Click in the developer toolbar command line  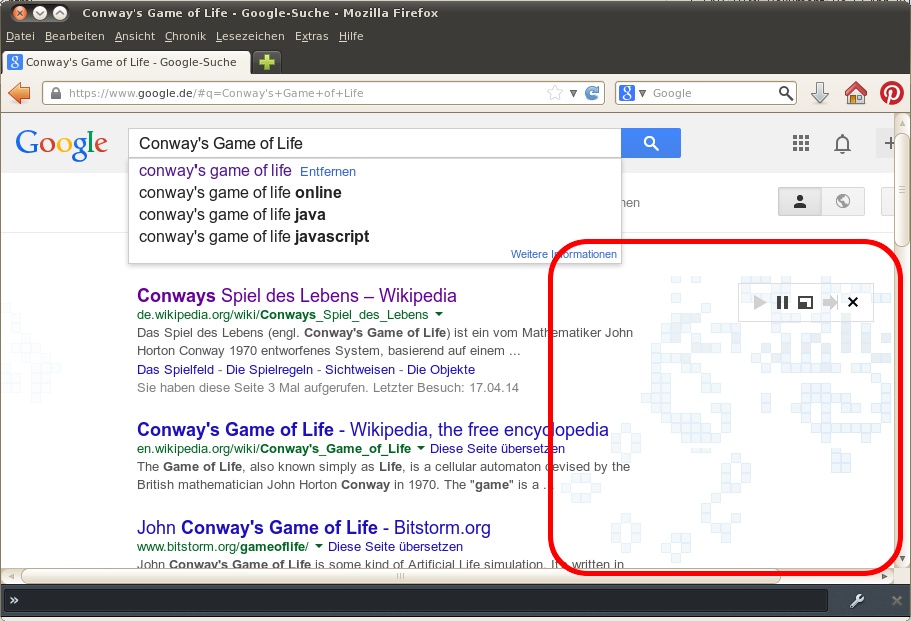(x=416, y=601)
